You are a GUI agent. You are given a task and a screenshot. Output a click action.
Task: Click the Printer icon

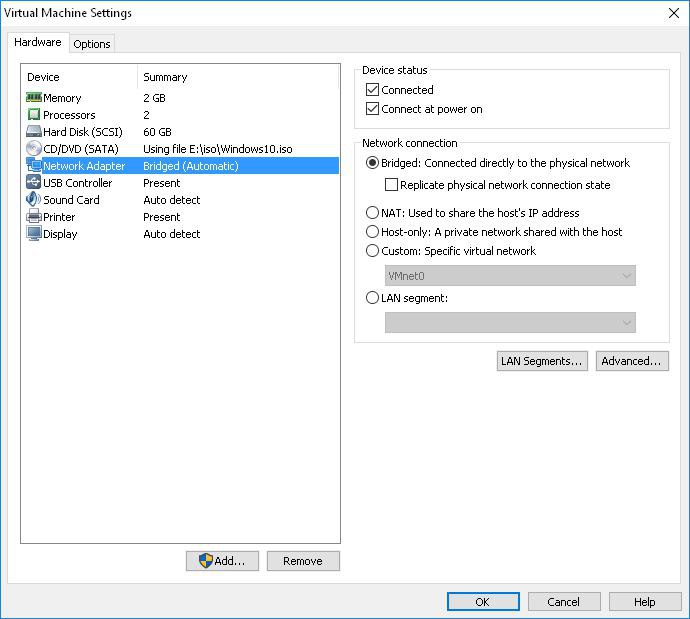[x=34, y=216]
